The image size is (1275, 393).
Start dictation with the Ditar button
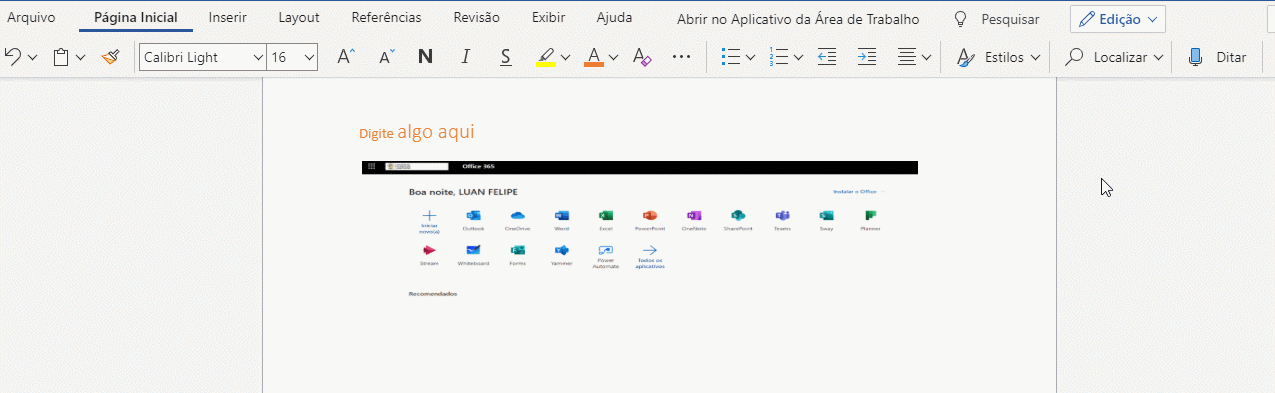[1217, 57]
